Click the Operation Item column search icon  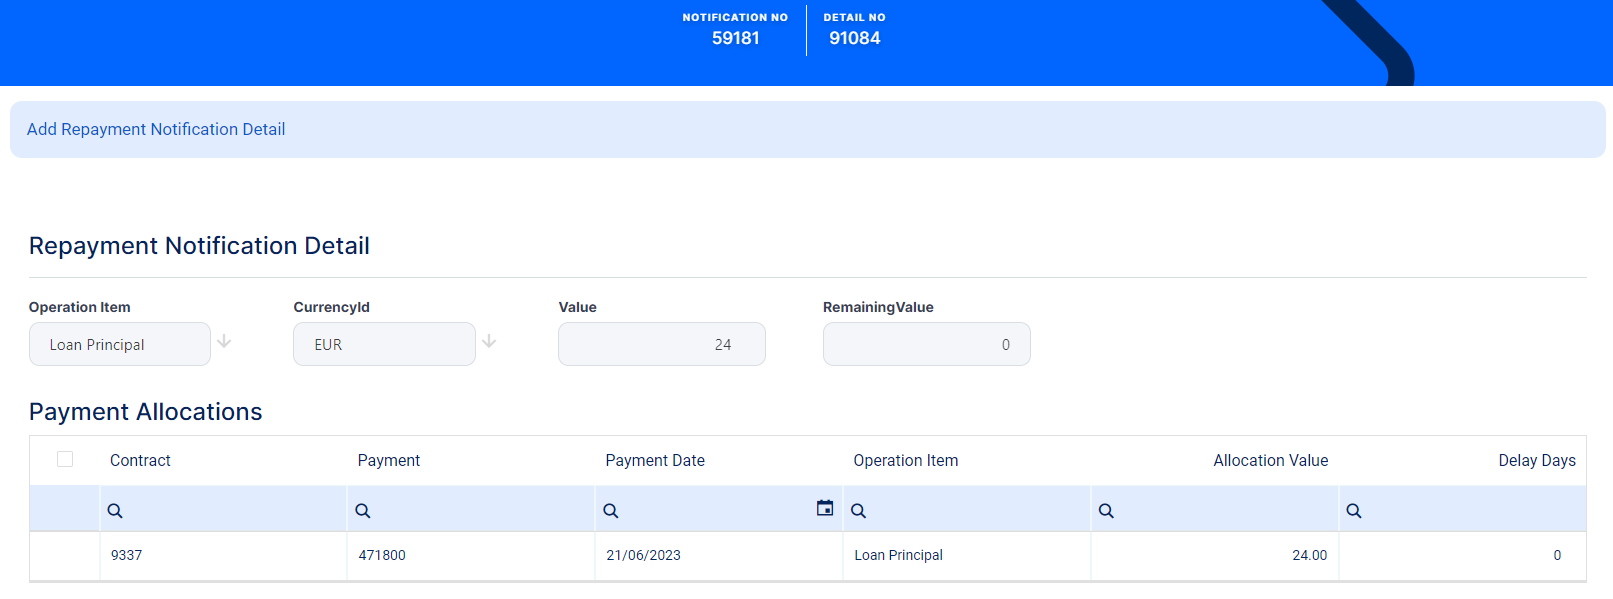[859, 511]
